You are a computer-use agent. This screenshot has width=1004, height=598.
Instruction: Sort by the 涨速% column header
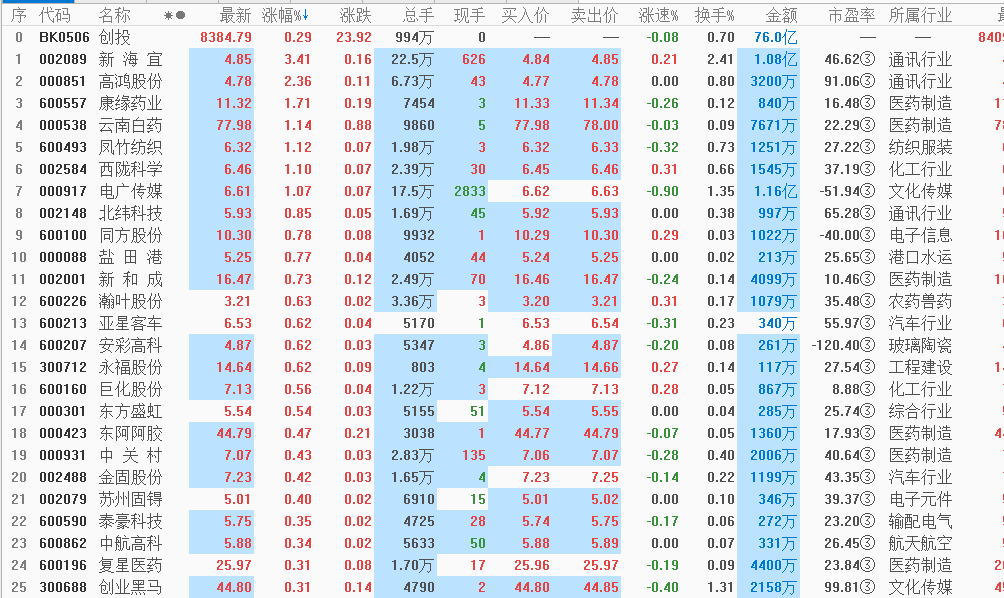tap(659, 15)
